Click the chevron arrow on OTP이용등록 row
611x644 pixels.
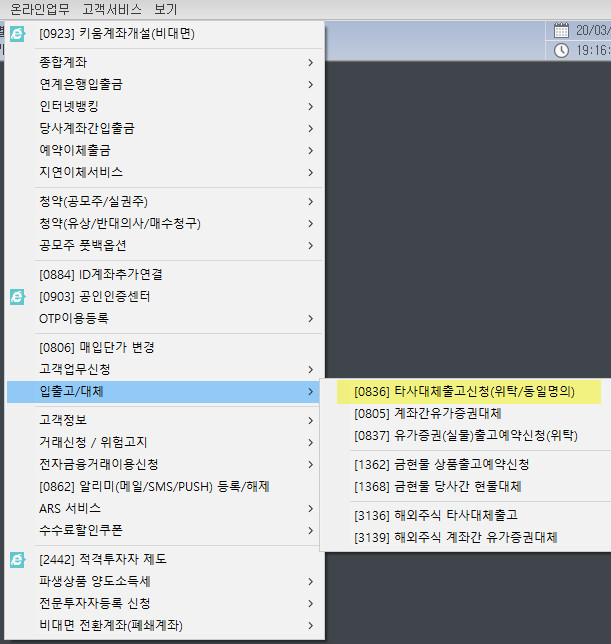pyautogui.click(x=310, y=319)
